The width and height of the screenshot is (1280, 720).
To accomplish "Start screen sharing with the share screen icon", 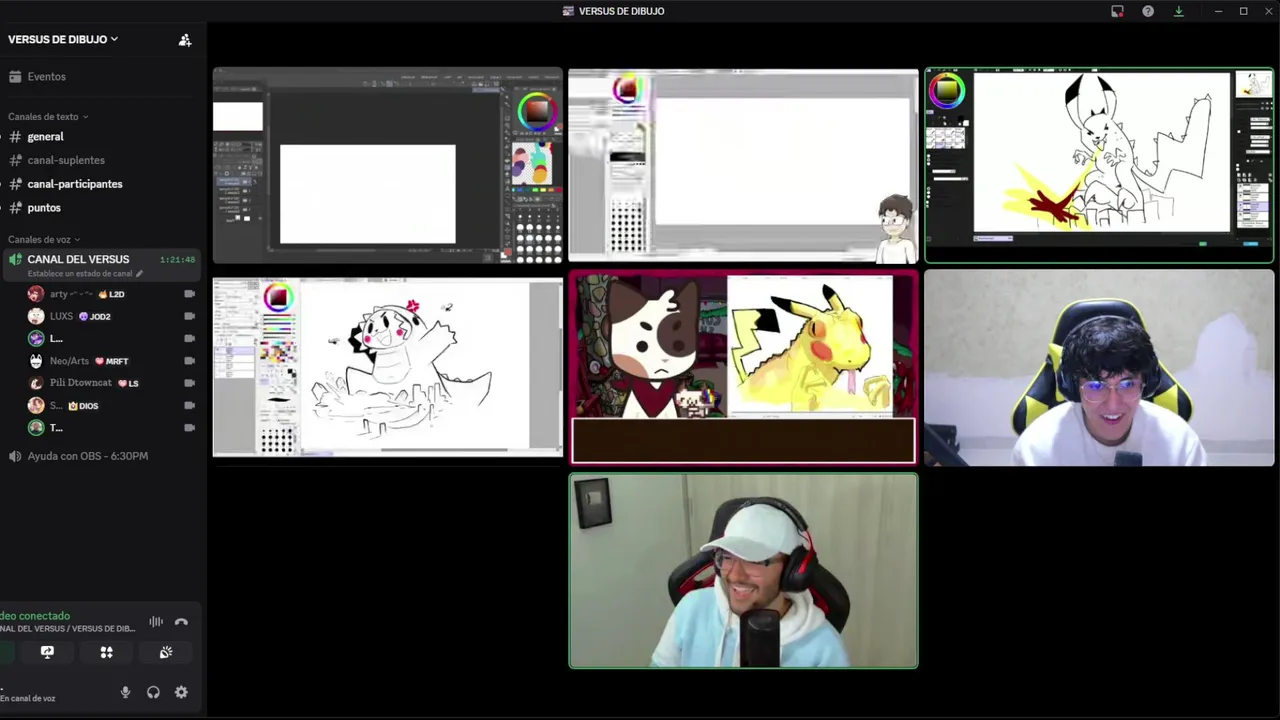I will click(47, 652).
